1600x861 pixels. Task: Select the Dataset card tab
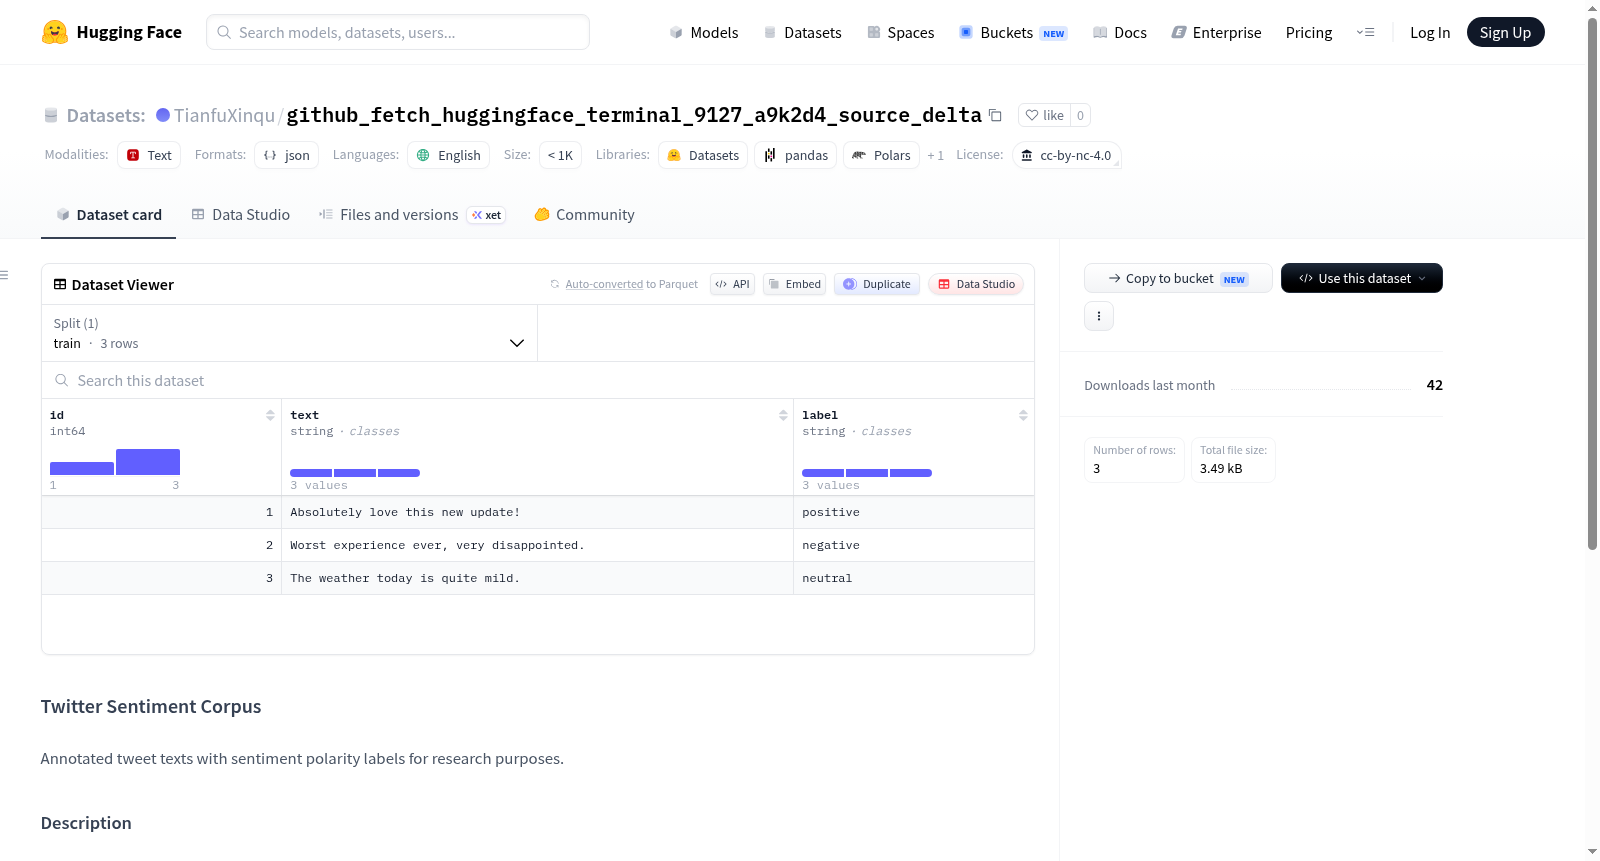pyautogui.click(x=108, y=214)
